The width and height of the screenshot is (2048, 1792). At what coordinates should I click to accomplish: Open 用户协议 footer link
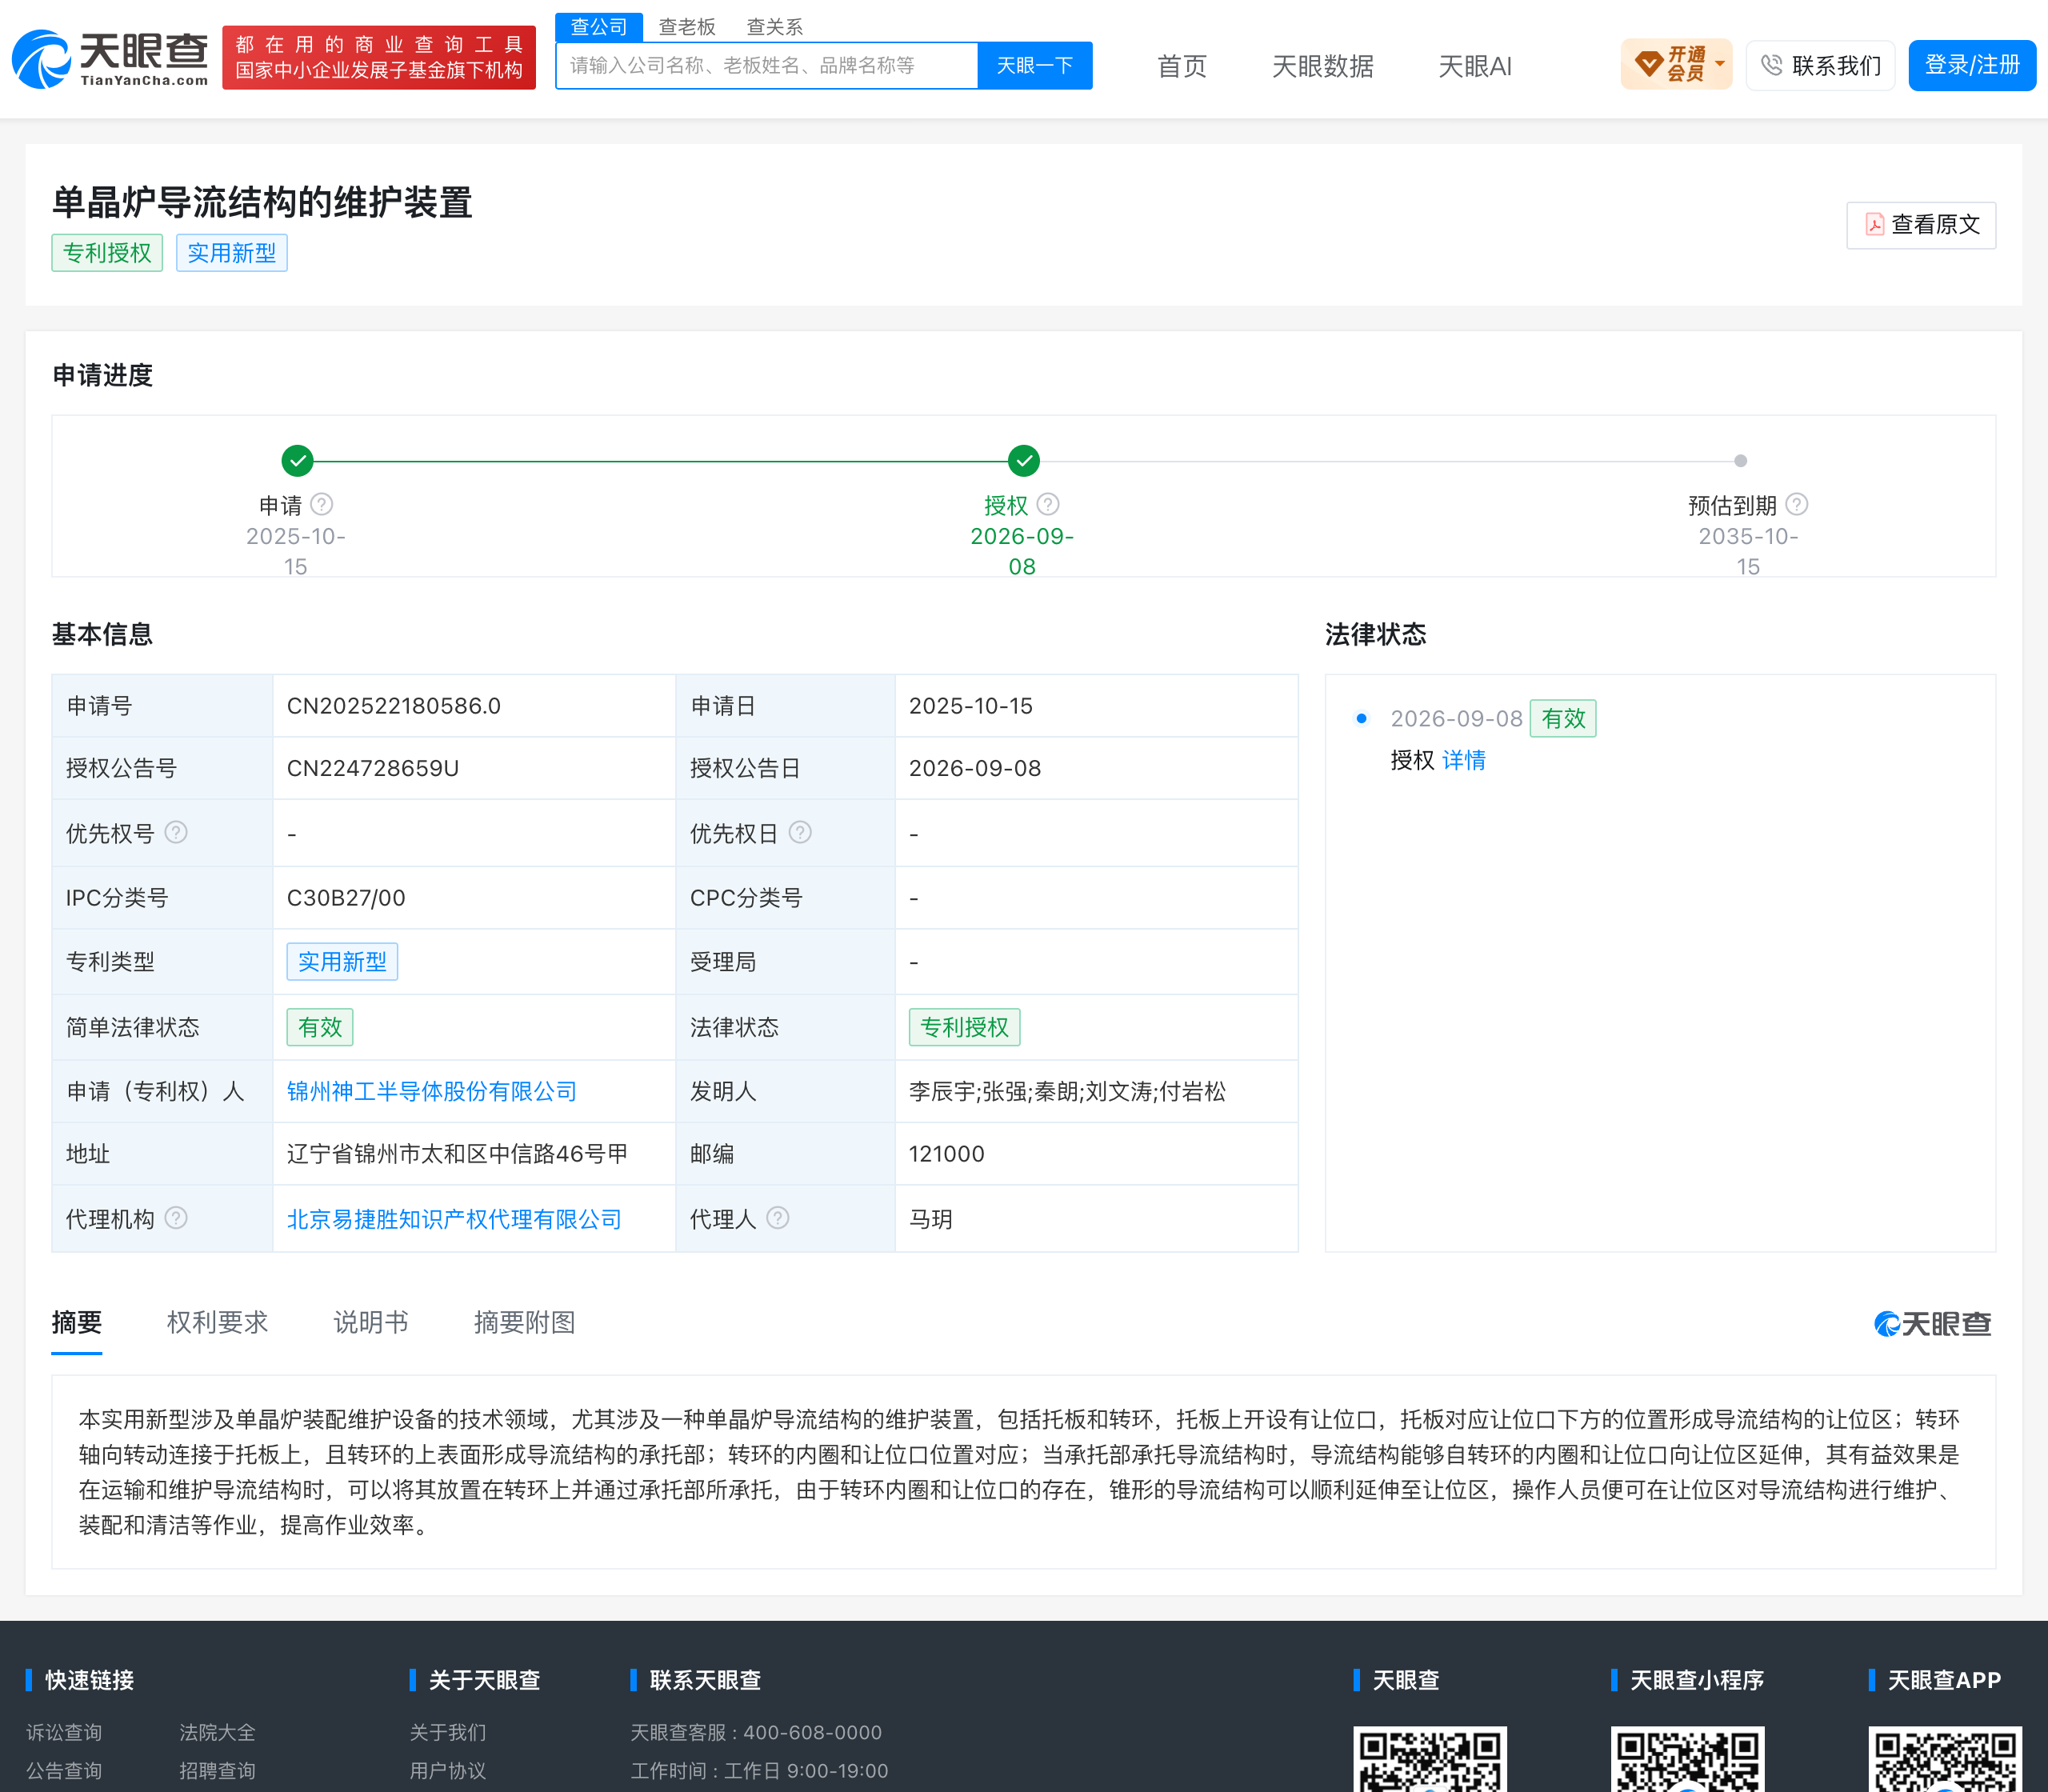coord(447,1770)
